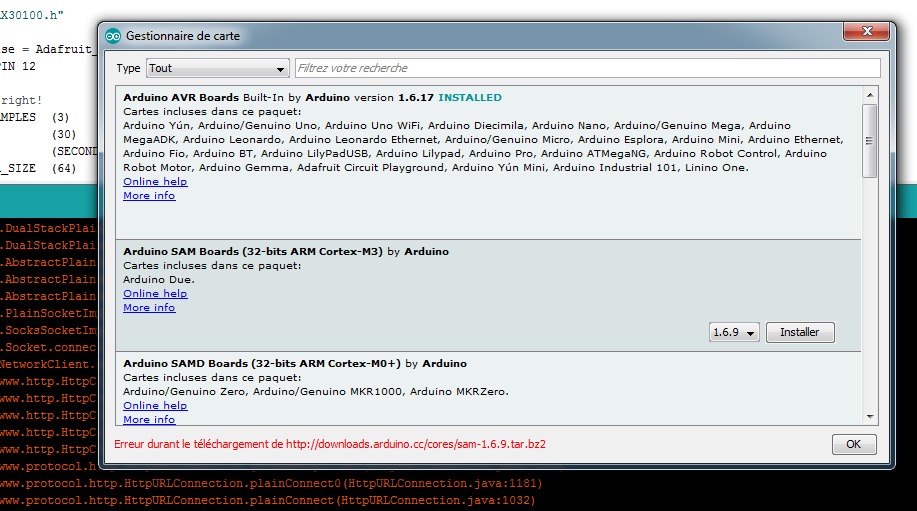Image resolution: width=917 pixels, height=511 pixels.
Task: Select the Arduino SAM Boards (32-bits ARM Cortex-M3) entry
Action: click(x=488, y=295)
